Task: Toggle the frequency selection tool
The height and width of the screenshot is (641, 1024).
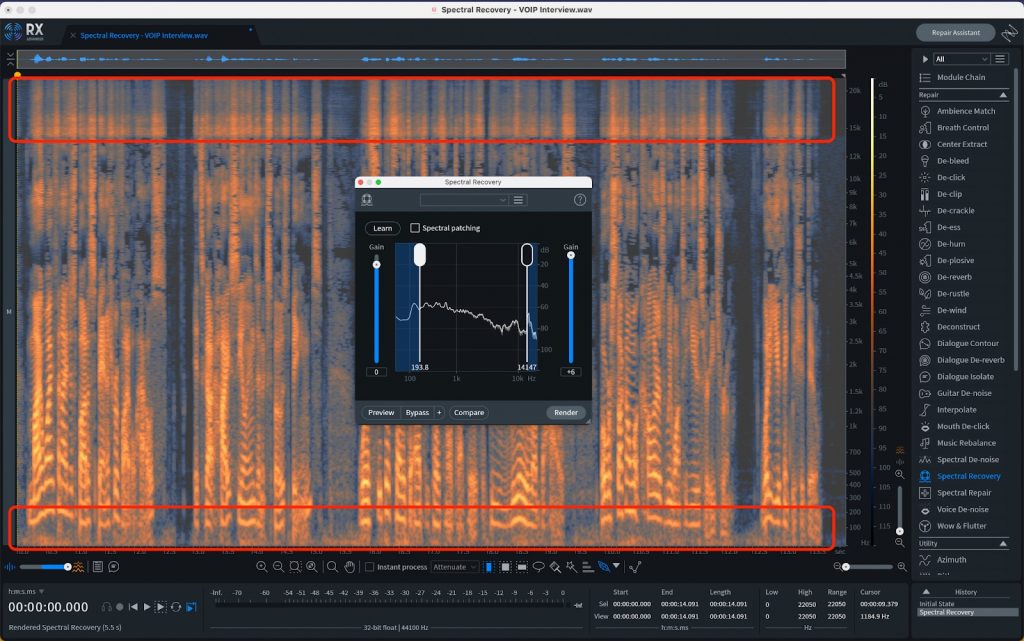Action: pos(522,567)
